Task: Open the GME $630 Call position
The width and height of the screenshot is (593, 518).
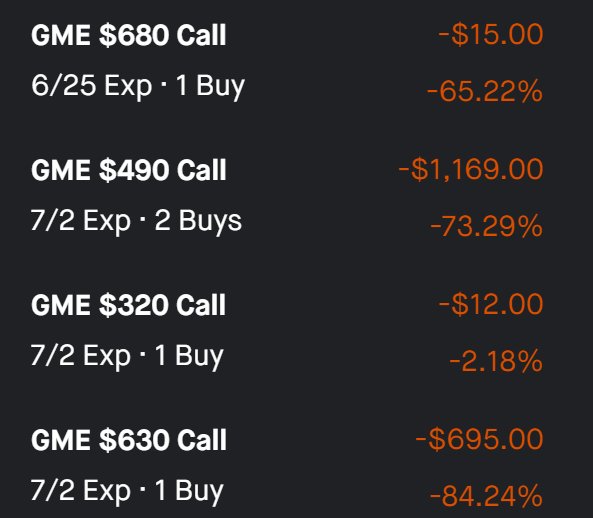Action: 129,440
